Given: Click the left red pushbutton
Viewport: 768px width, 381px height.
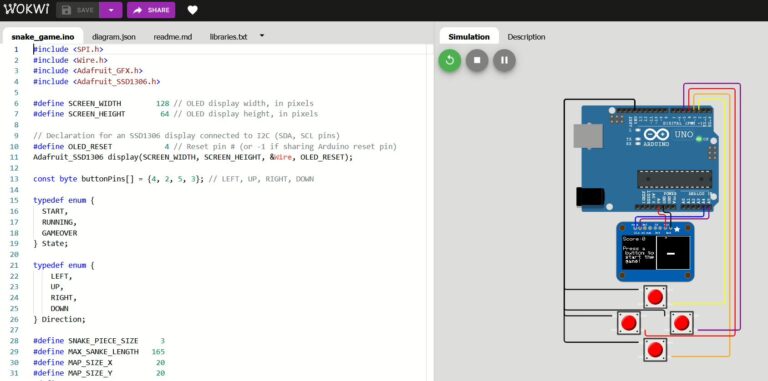Looking at the screenshot, I should 628,323.
